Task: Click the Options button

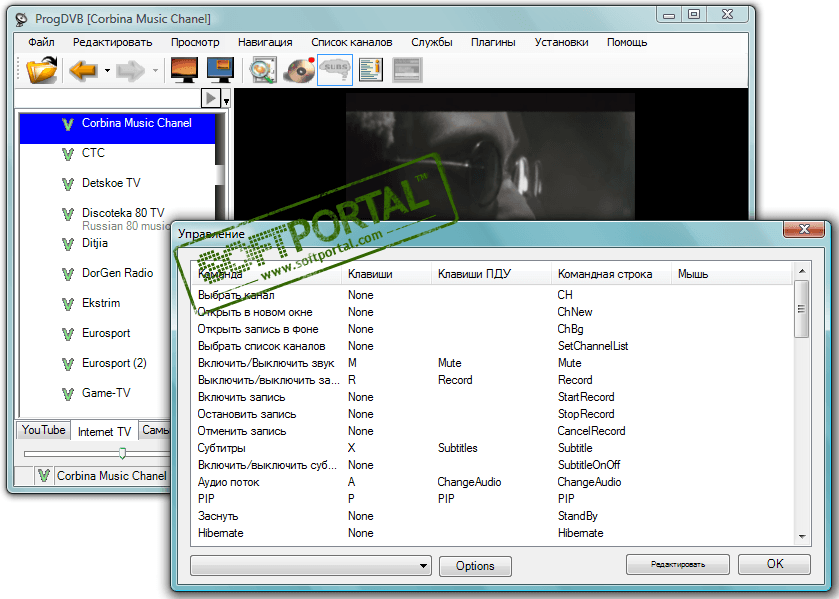Action: (x=475, y=566)
